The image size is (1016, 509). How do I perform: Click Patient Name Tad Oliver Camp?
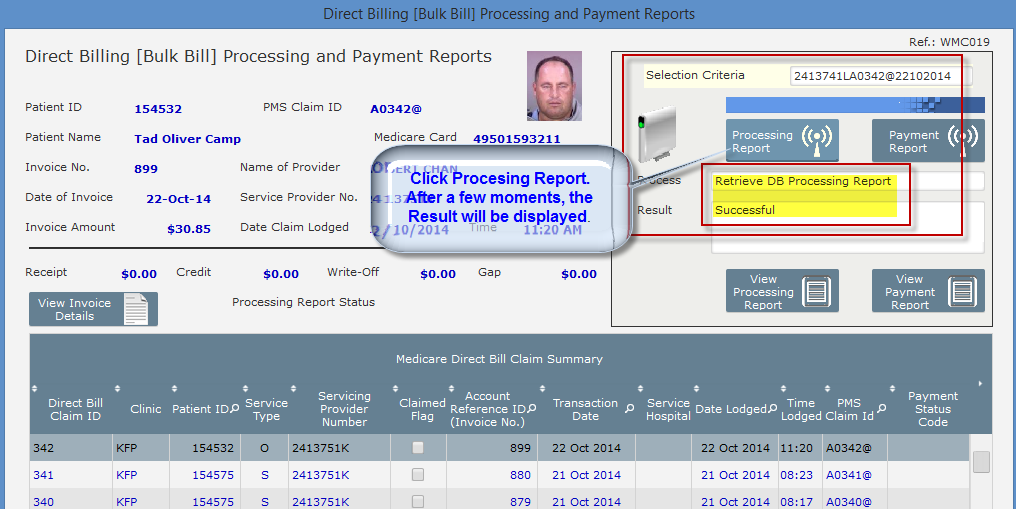[187, 139]
